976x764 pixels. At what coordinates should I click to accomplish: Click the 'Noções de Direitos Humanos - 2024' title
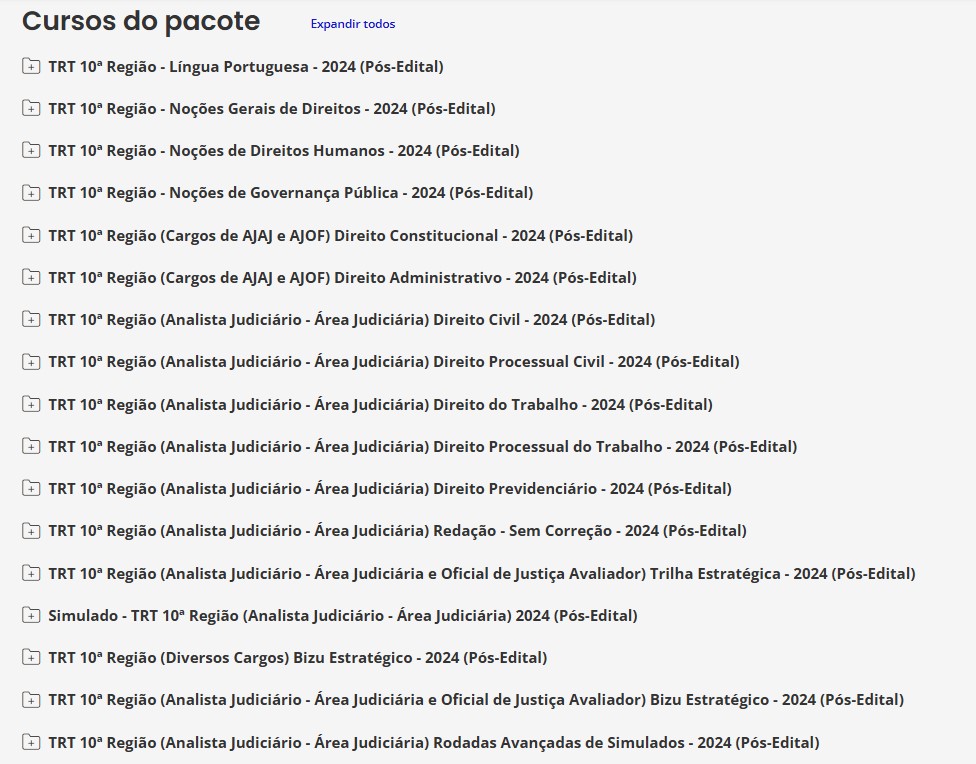click(284, 151)
